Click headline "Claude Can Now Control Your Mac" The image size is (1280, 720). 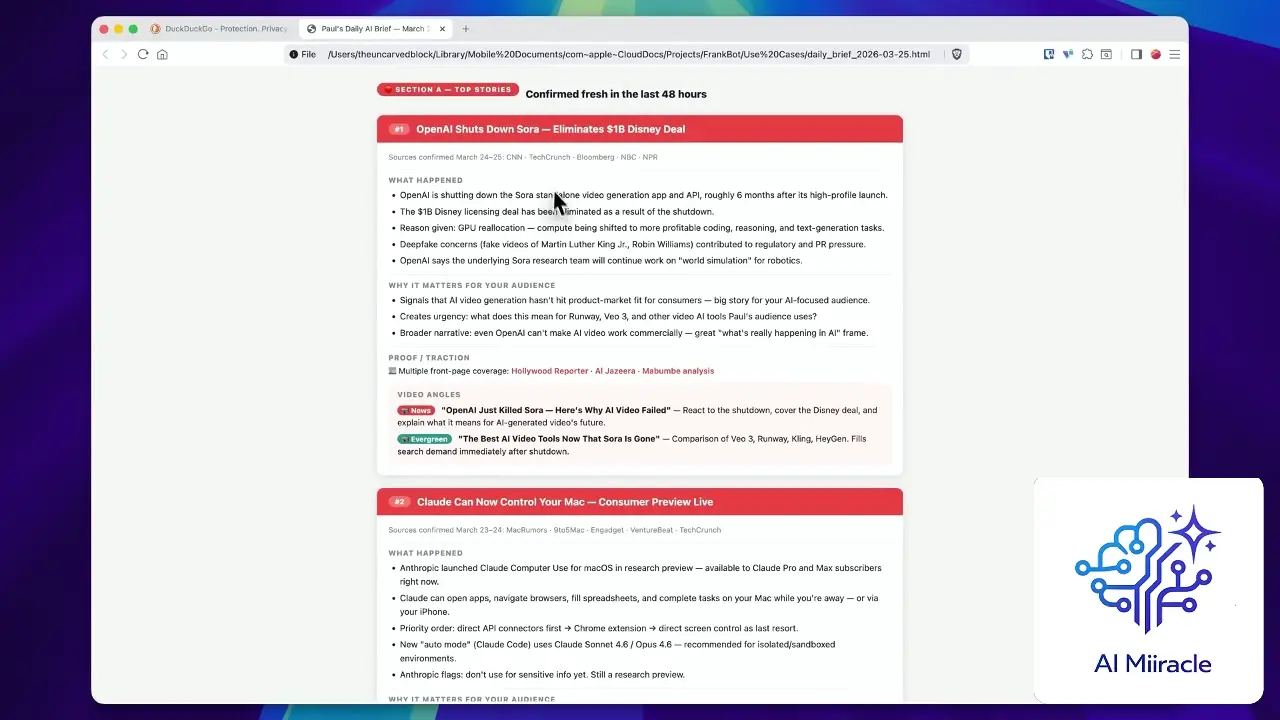coord(565,502)
